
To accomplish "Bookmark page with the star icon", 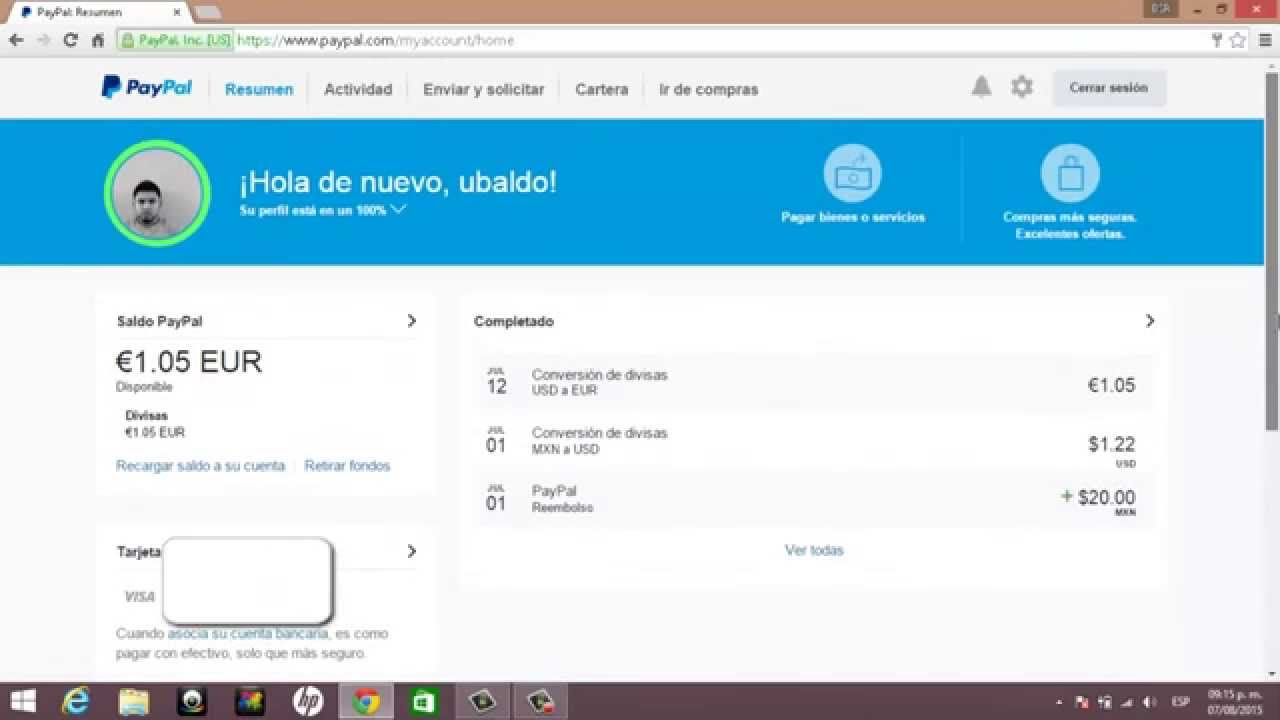I will (x=1237, y=40).
